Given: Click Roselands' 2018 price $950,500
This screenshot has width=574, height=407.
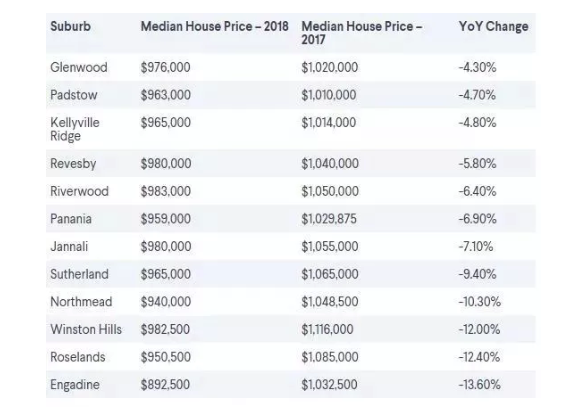Looking at the screenshot, I should pyautogui.click(x=166, y=357).
